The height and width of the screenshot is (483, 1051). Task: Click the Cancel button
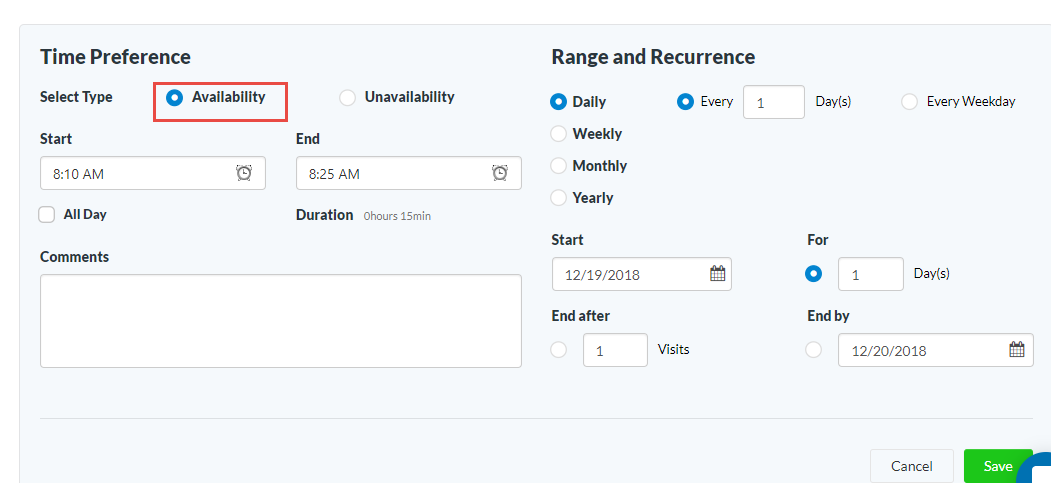[911, 466]
